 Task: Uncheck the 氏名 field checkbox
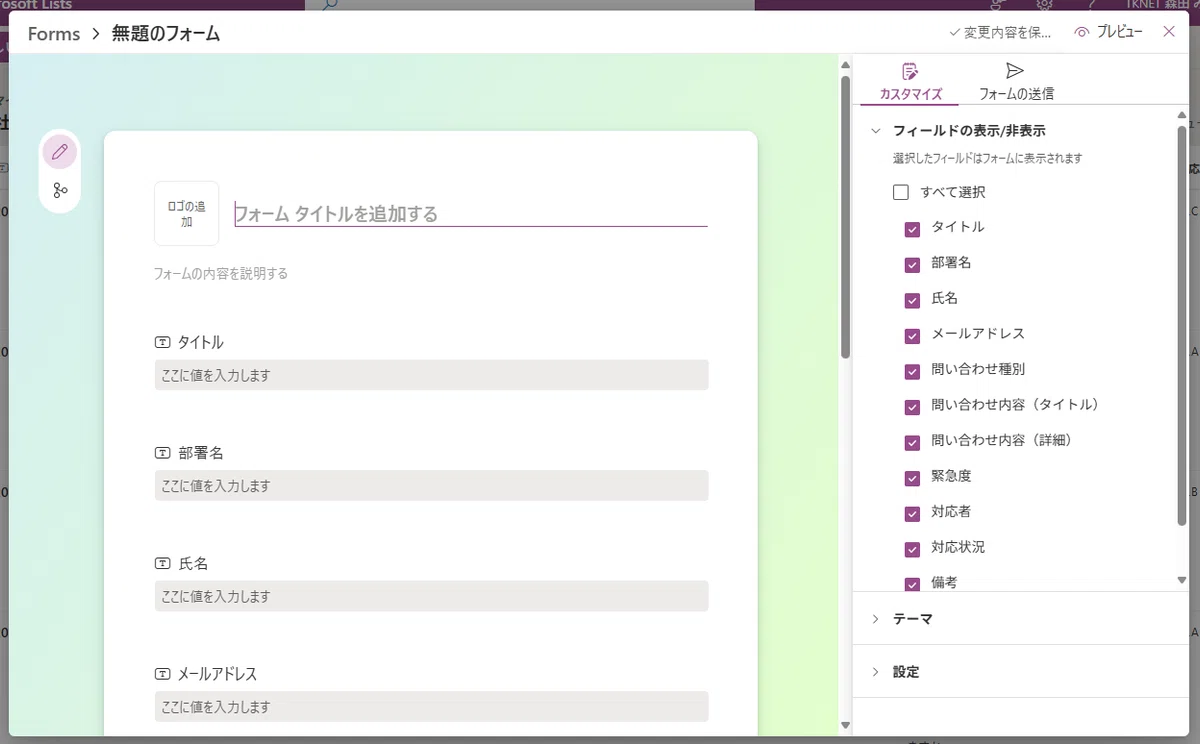coord(912,300)
